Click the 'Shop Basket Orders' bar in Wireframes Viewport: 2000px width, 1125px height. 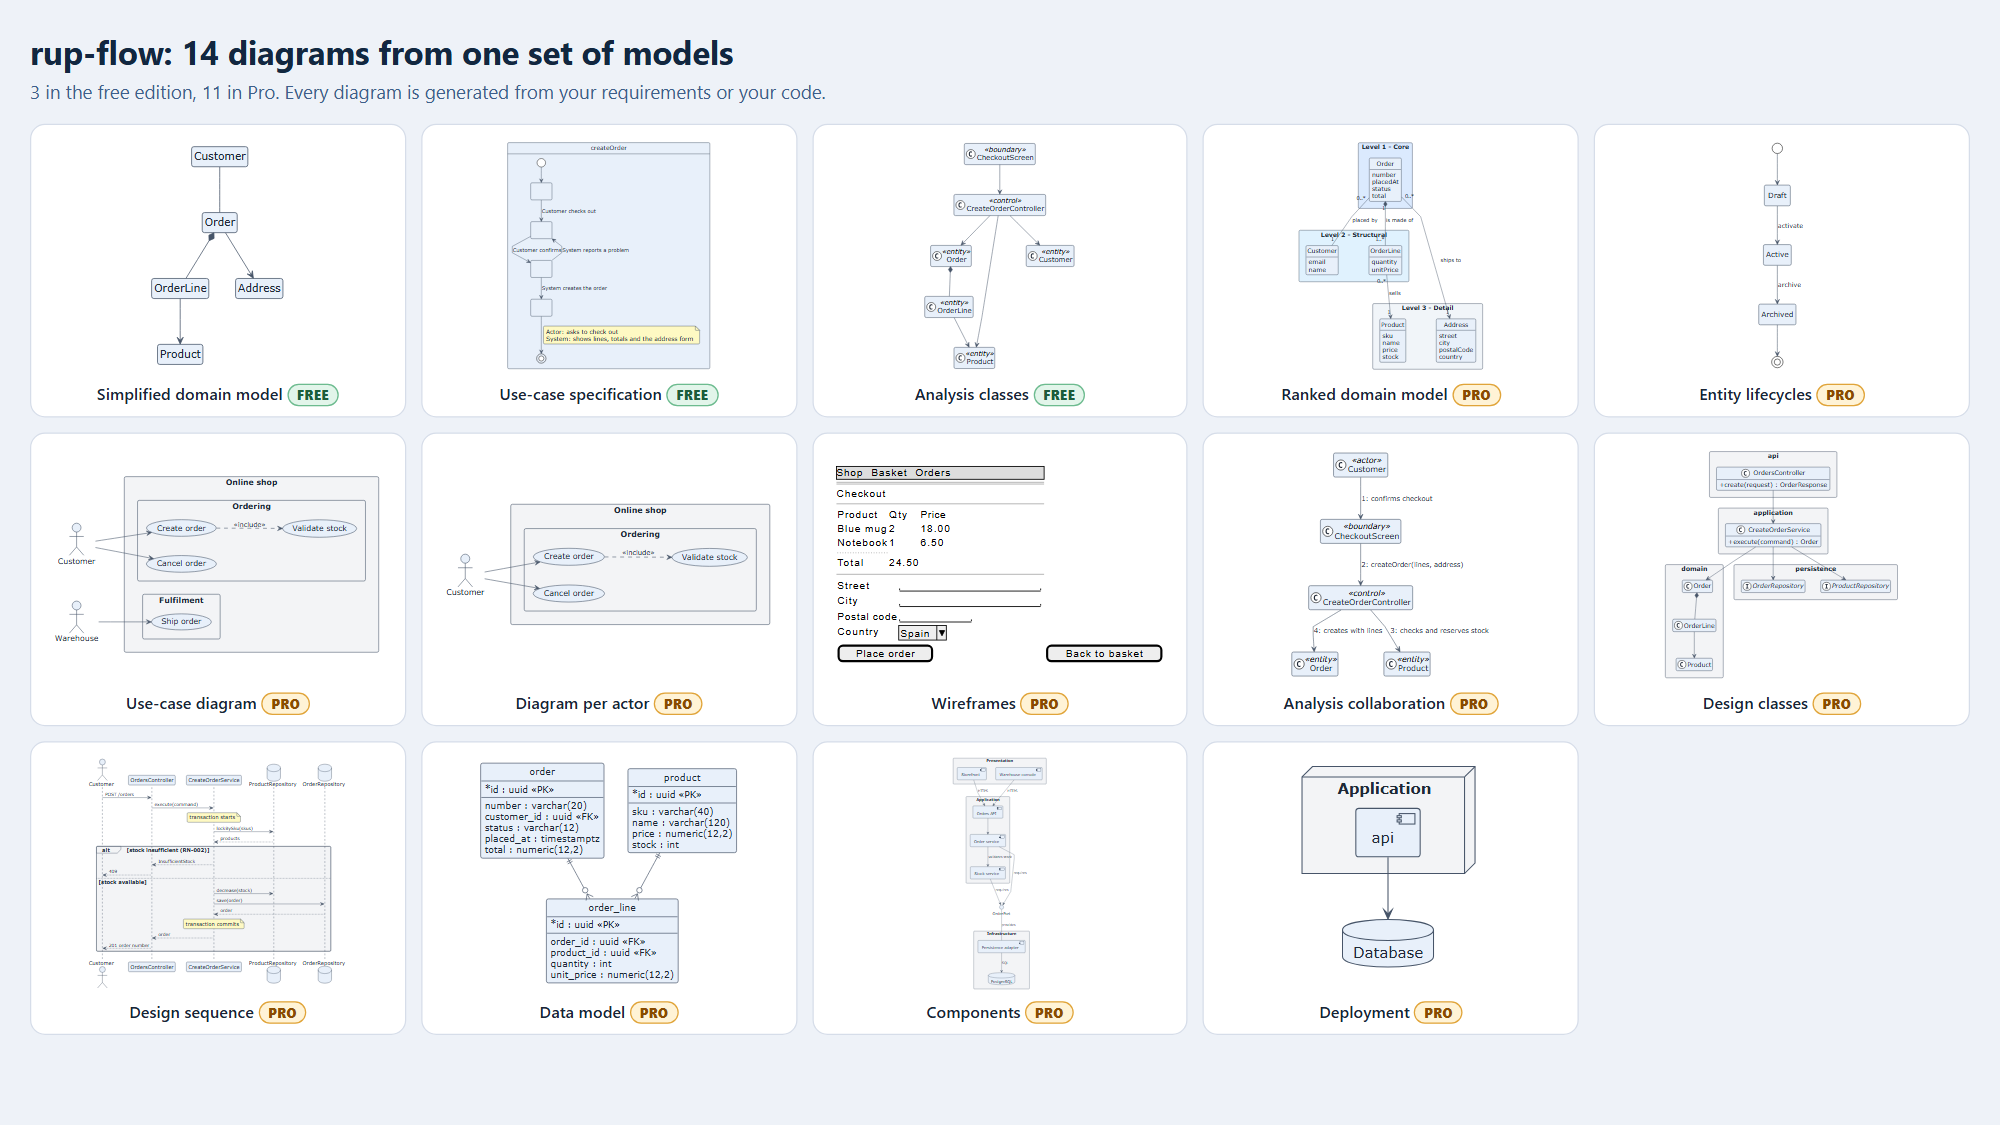pyautogui.click(x=940, y=473)
